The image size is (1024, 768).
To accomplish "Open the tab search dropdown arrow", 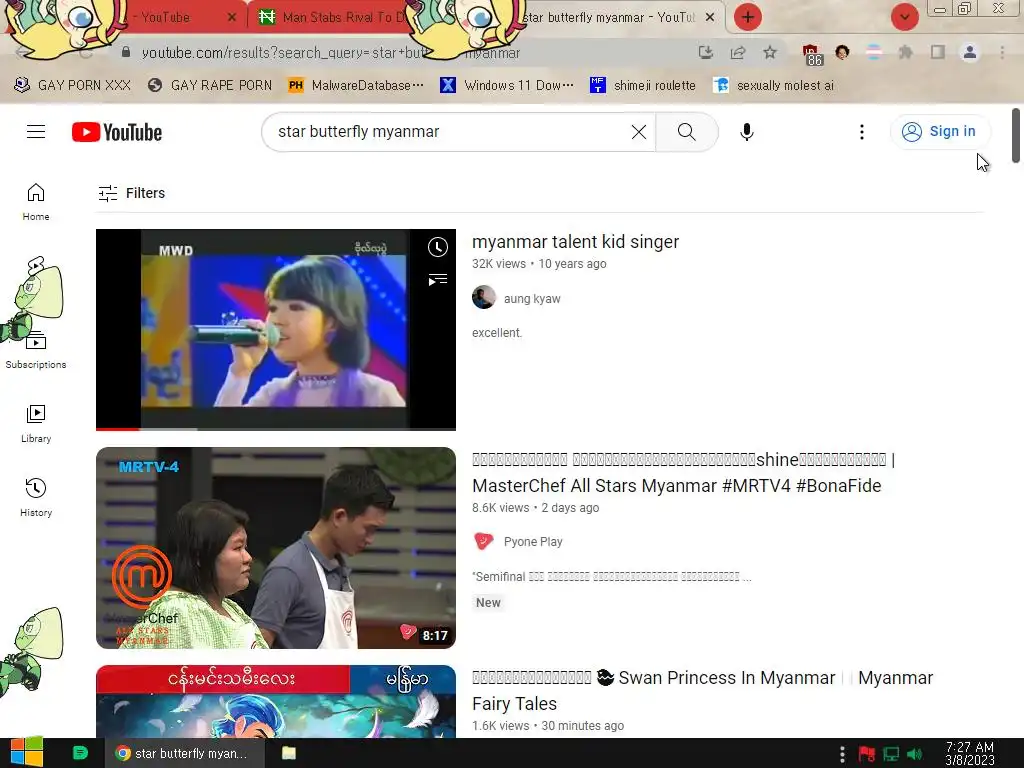I will coord(904,17).
